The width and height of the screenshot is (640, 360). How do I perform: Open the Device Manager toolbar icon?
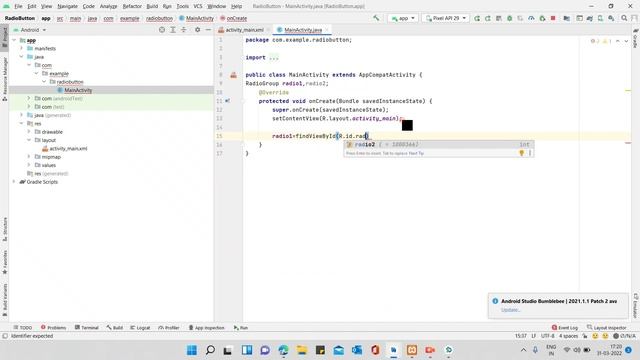pos(600,18)
